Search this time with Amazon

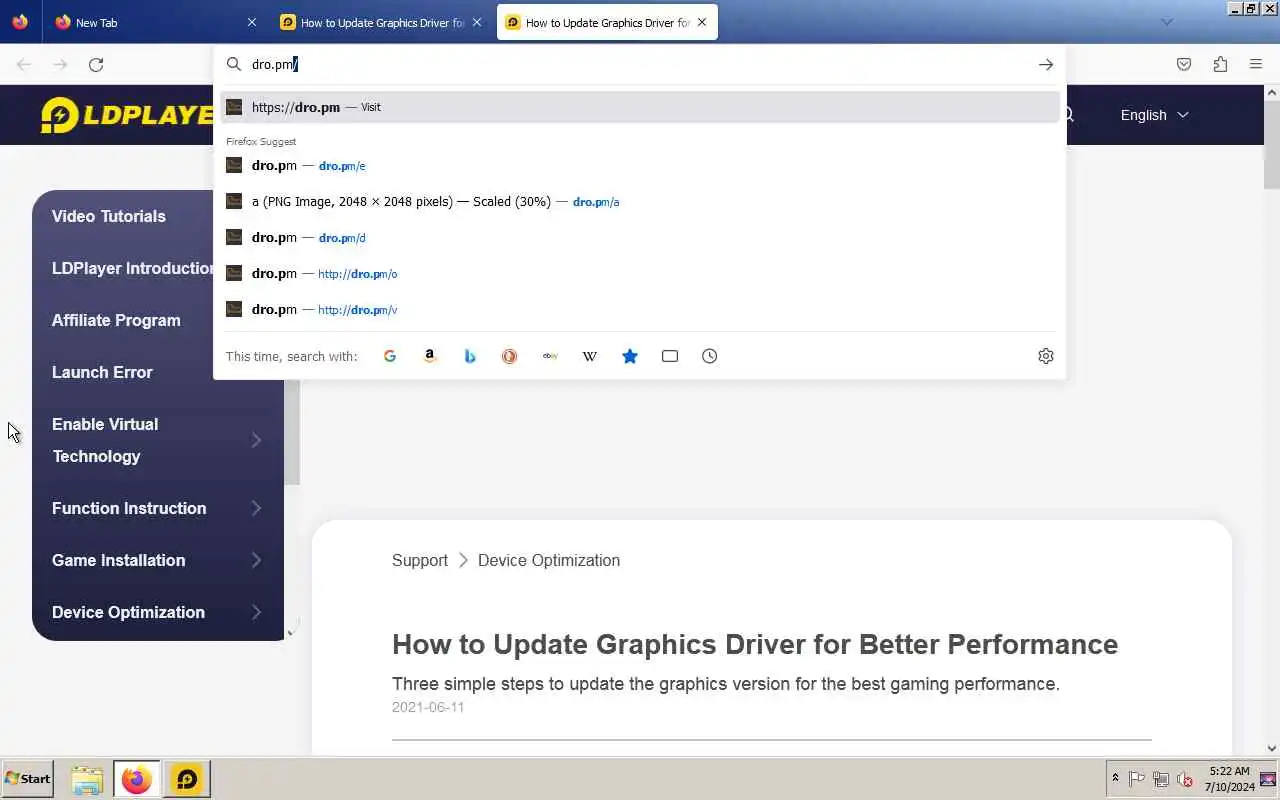pyautogui.click(x=430, y=356)
